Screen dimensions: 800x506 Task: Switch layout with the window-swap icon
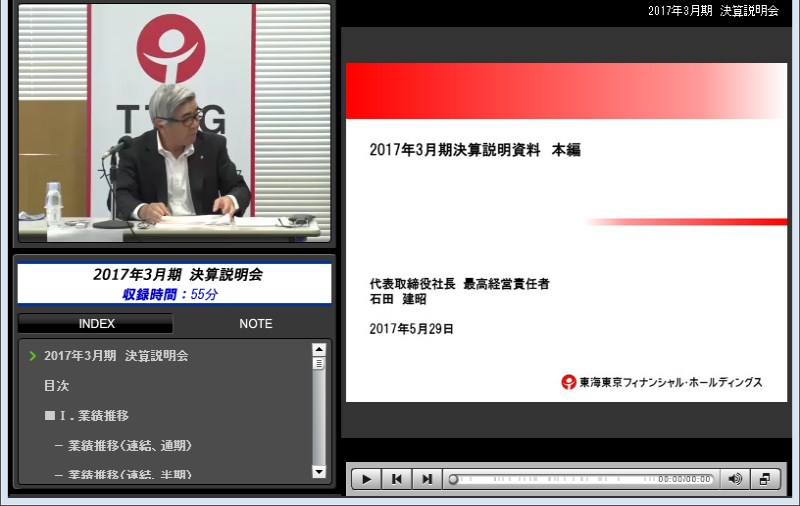[x=765, y=479]
